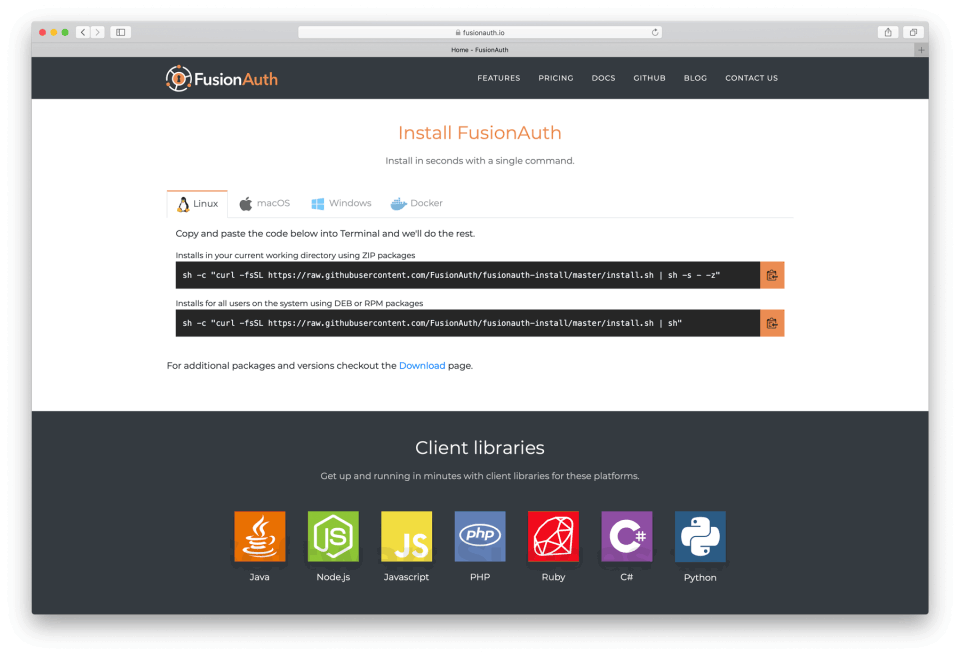The width and height of the screenshot is (960, 656).
Task: Open the Java client library icon
Action: [x=260, y=536]
